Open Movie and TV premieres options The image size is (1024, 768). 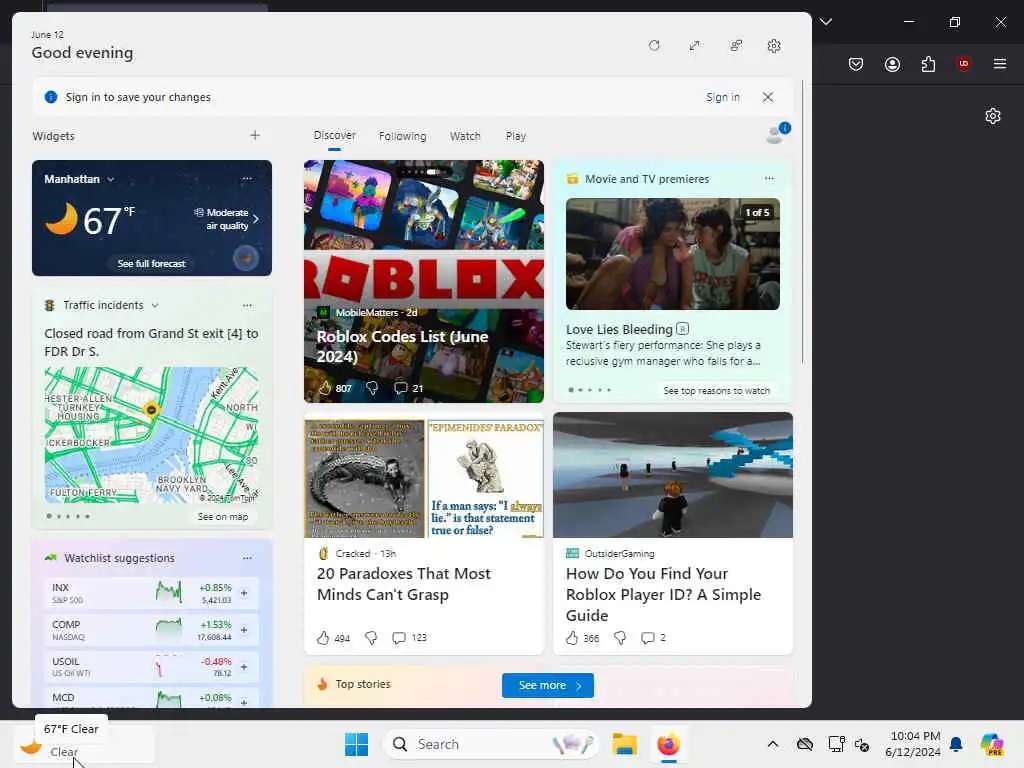[x=769, y=178]
